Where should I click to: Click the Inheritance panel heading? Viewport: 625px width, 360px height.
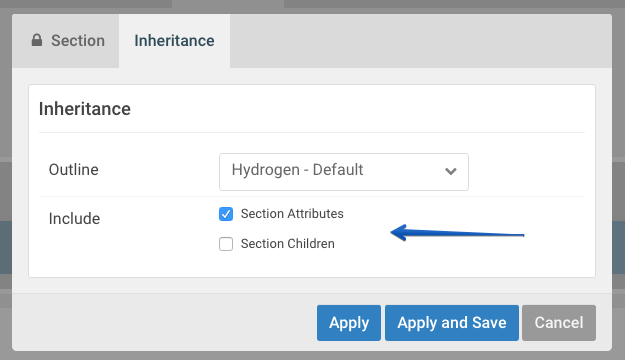pyautogui.click(x=85, y=109)
